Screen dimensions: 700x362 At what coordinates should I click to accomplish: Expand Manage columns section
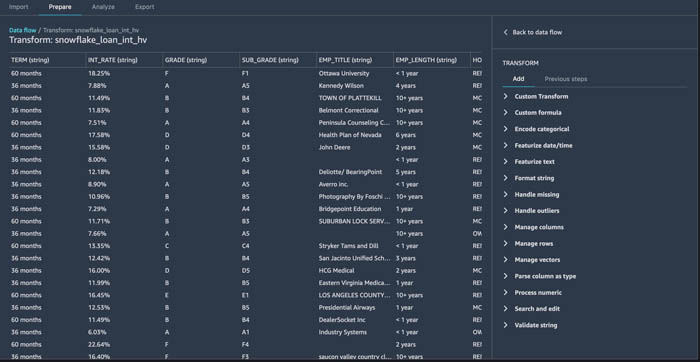[x=533, y=227]
